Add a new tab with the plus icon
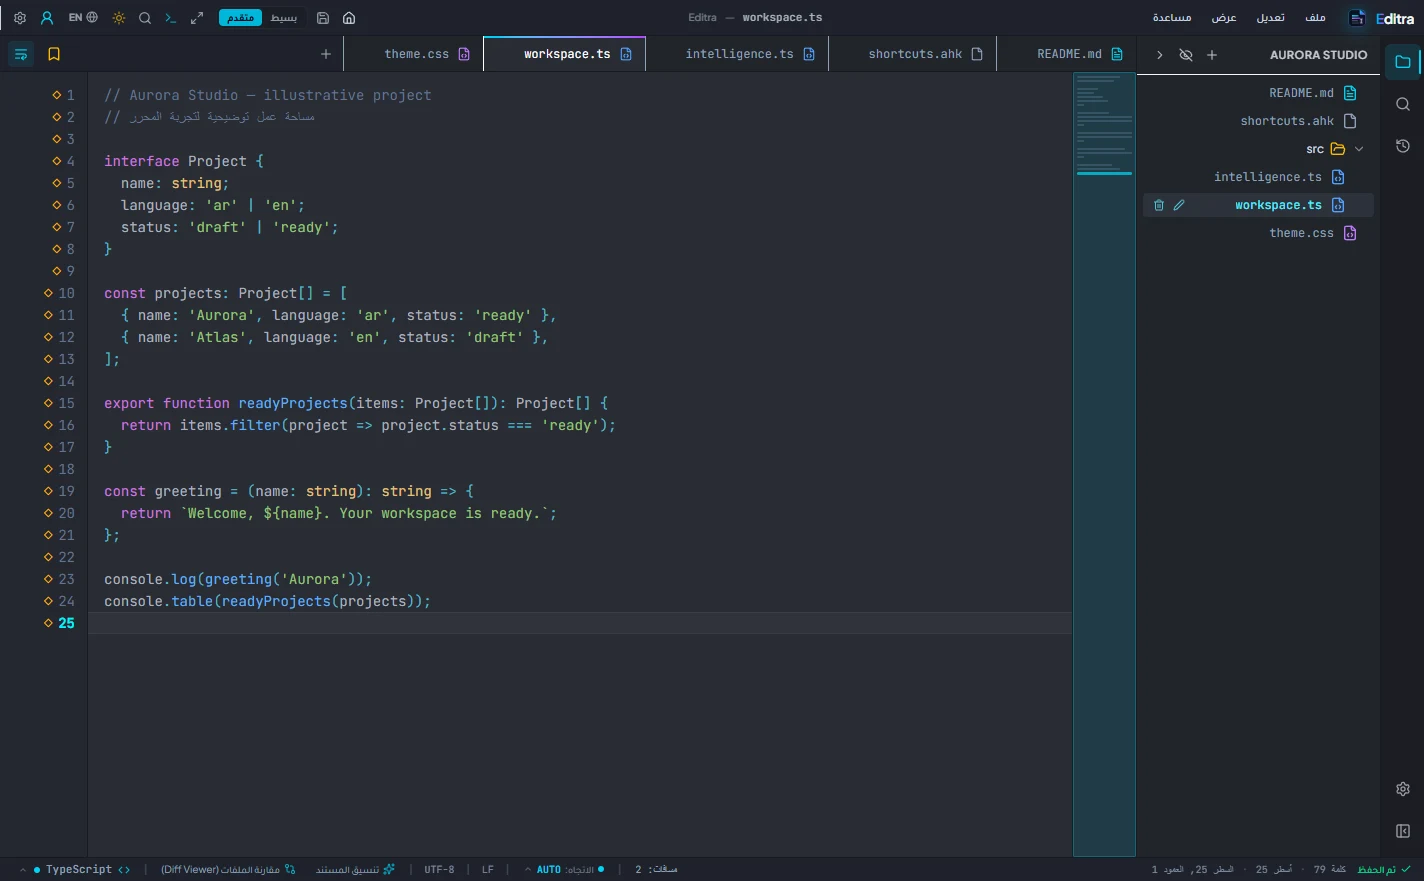The height and width of the screenshot is (881, 1424). 326,54
